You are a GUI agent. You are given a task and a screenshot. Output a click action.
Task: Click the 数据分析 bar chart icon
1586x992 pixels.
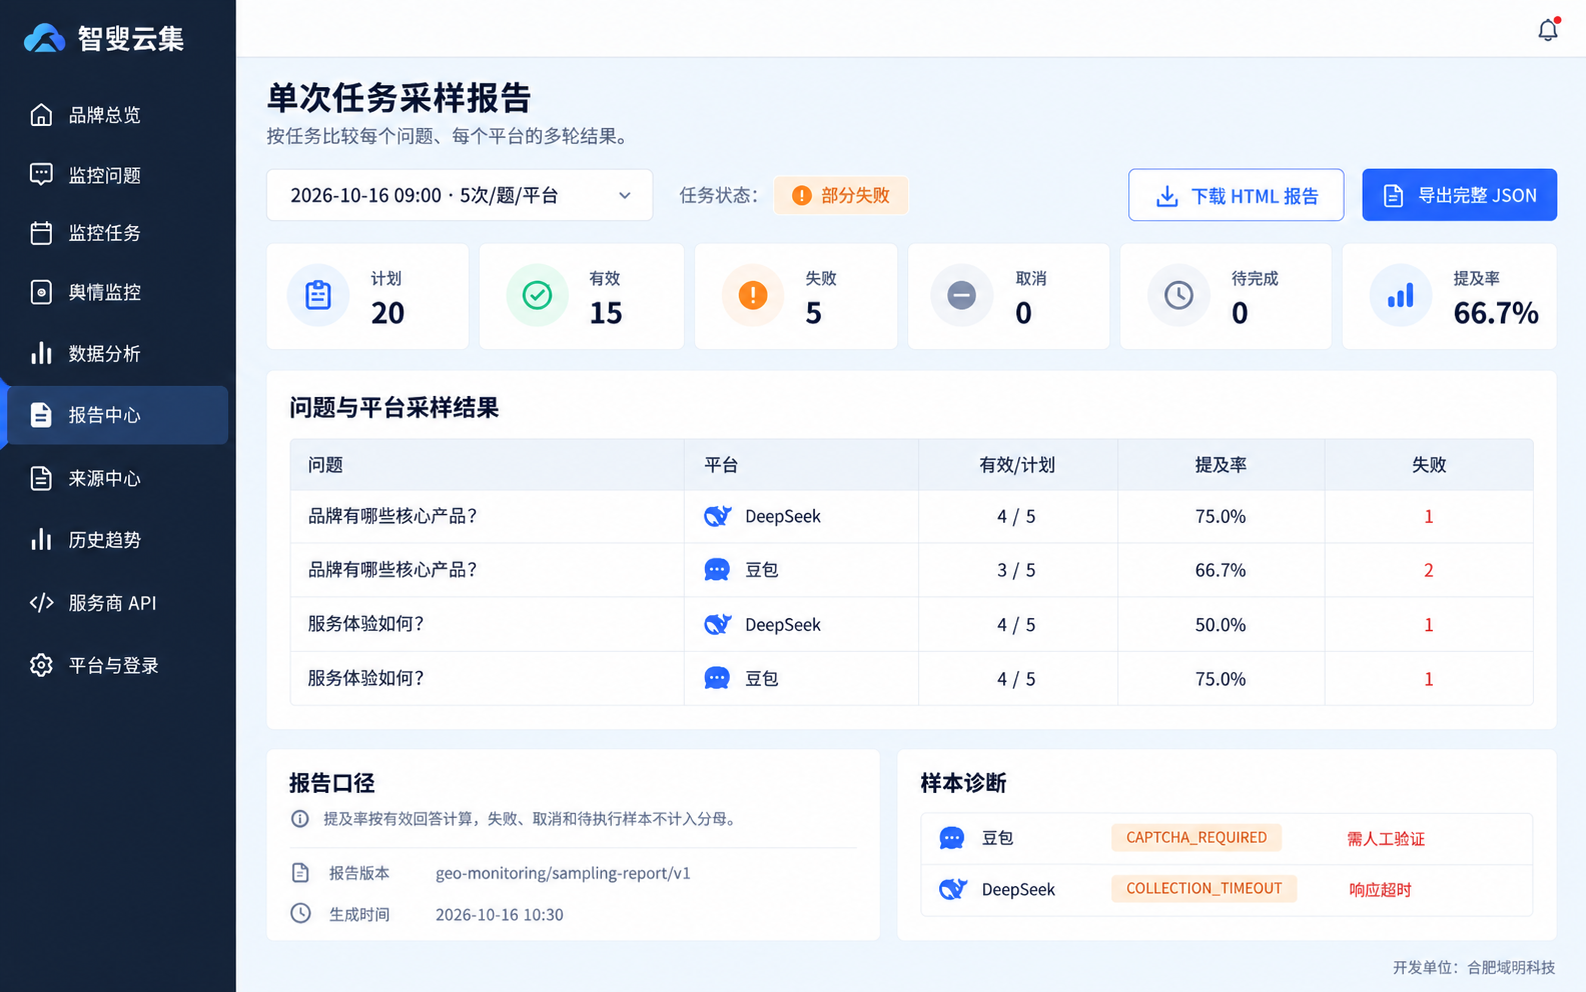[x=41, y=353]
